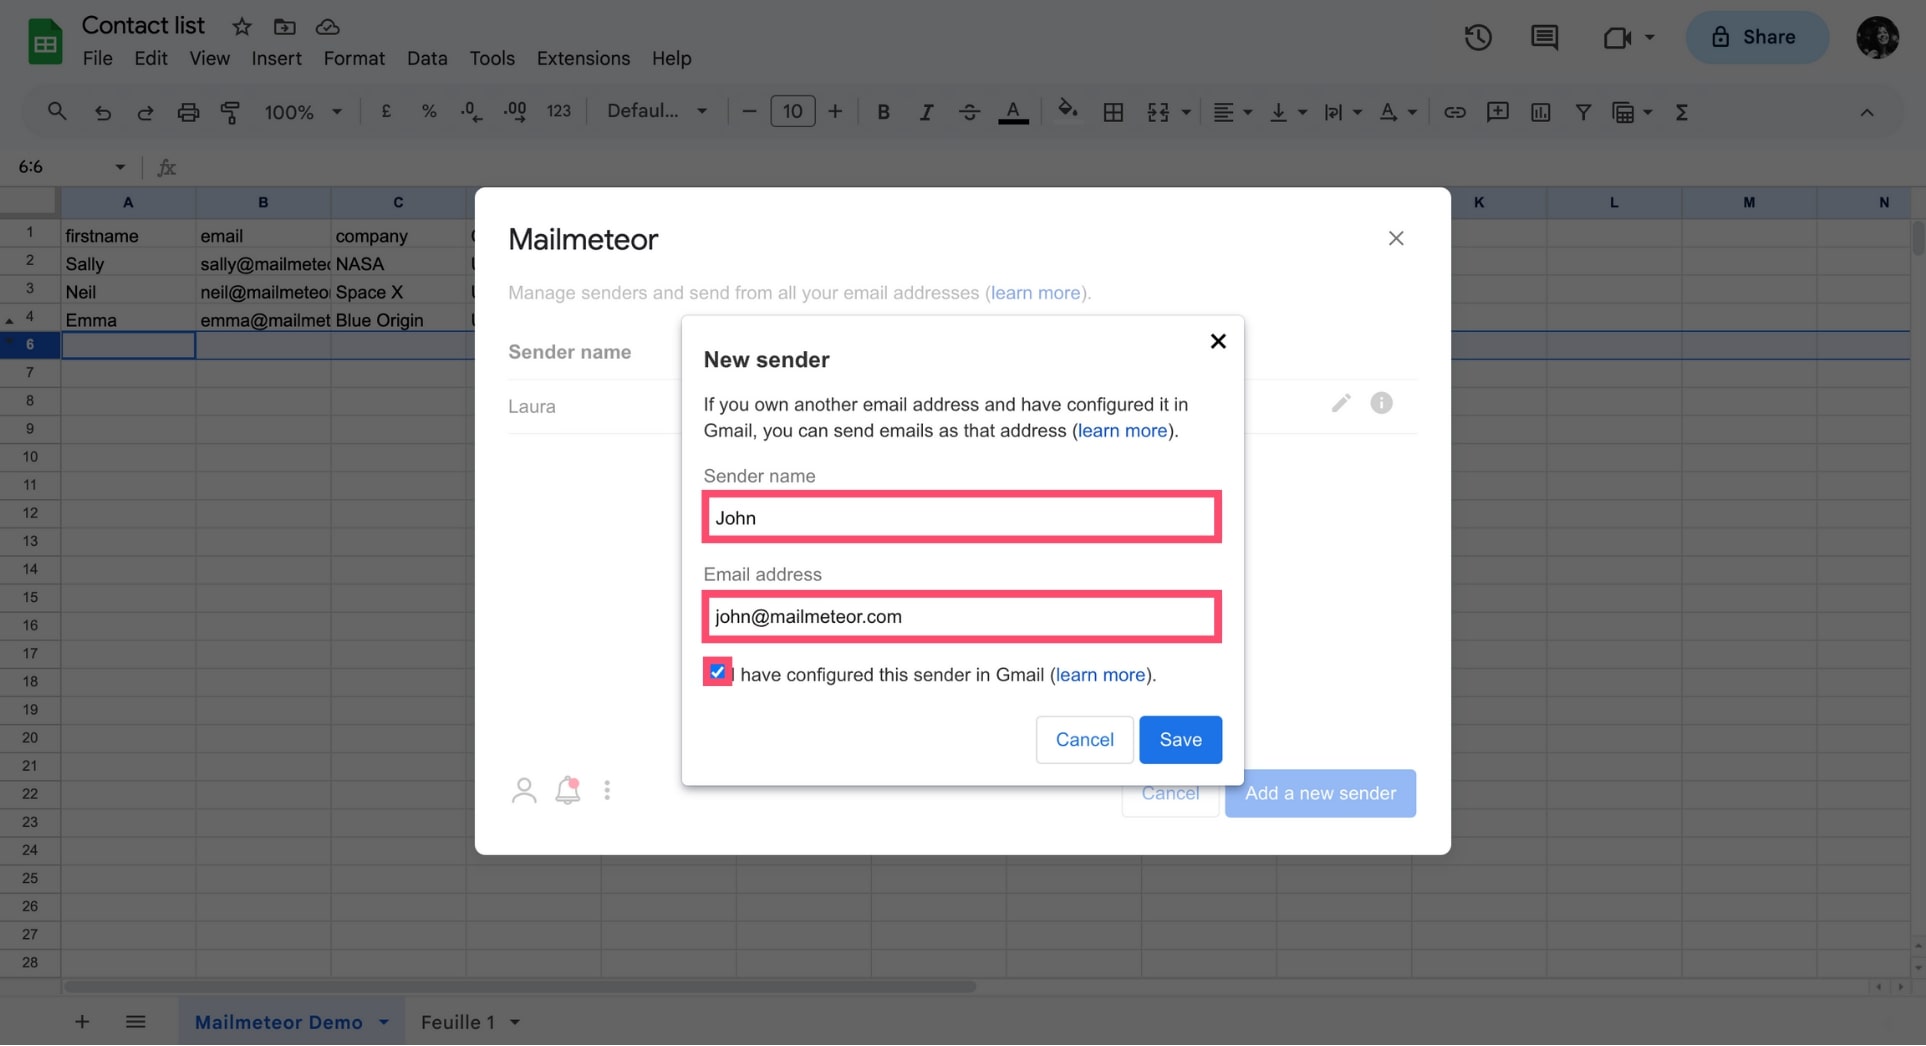Open vertical align dropdown

click(x=1288, y=112)
